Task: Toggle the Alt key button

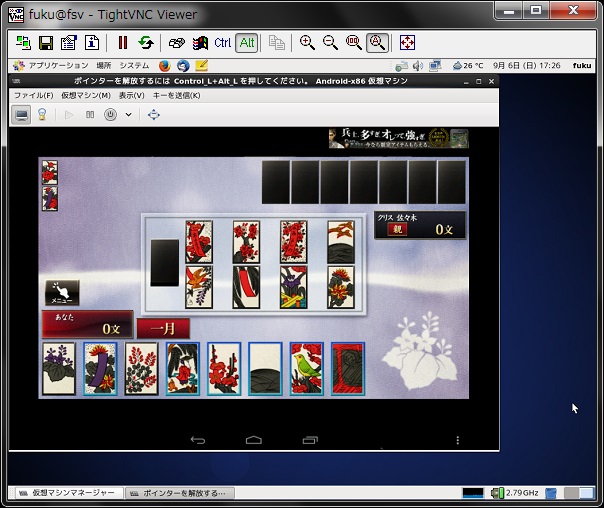Action: tap(247, 42)
